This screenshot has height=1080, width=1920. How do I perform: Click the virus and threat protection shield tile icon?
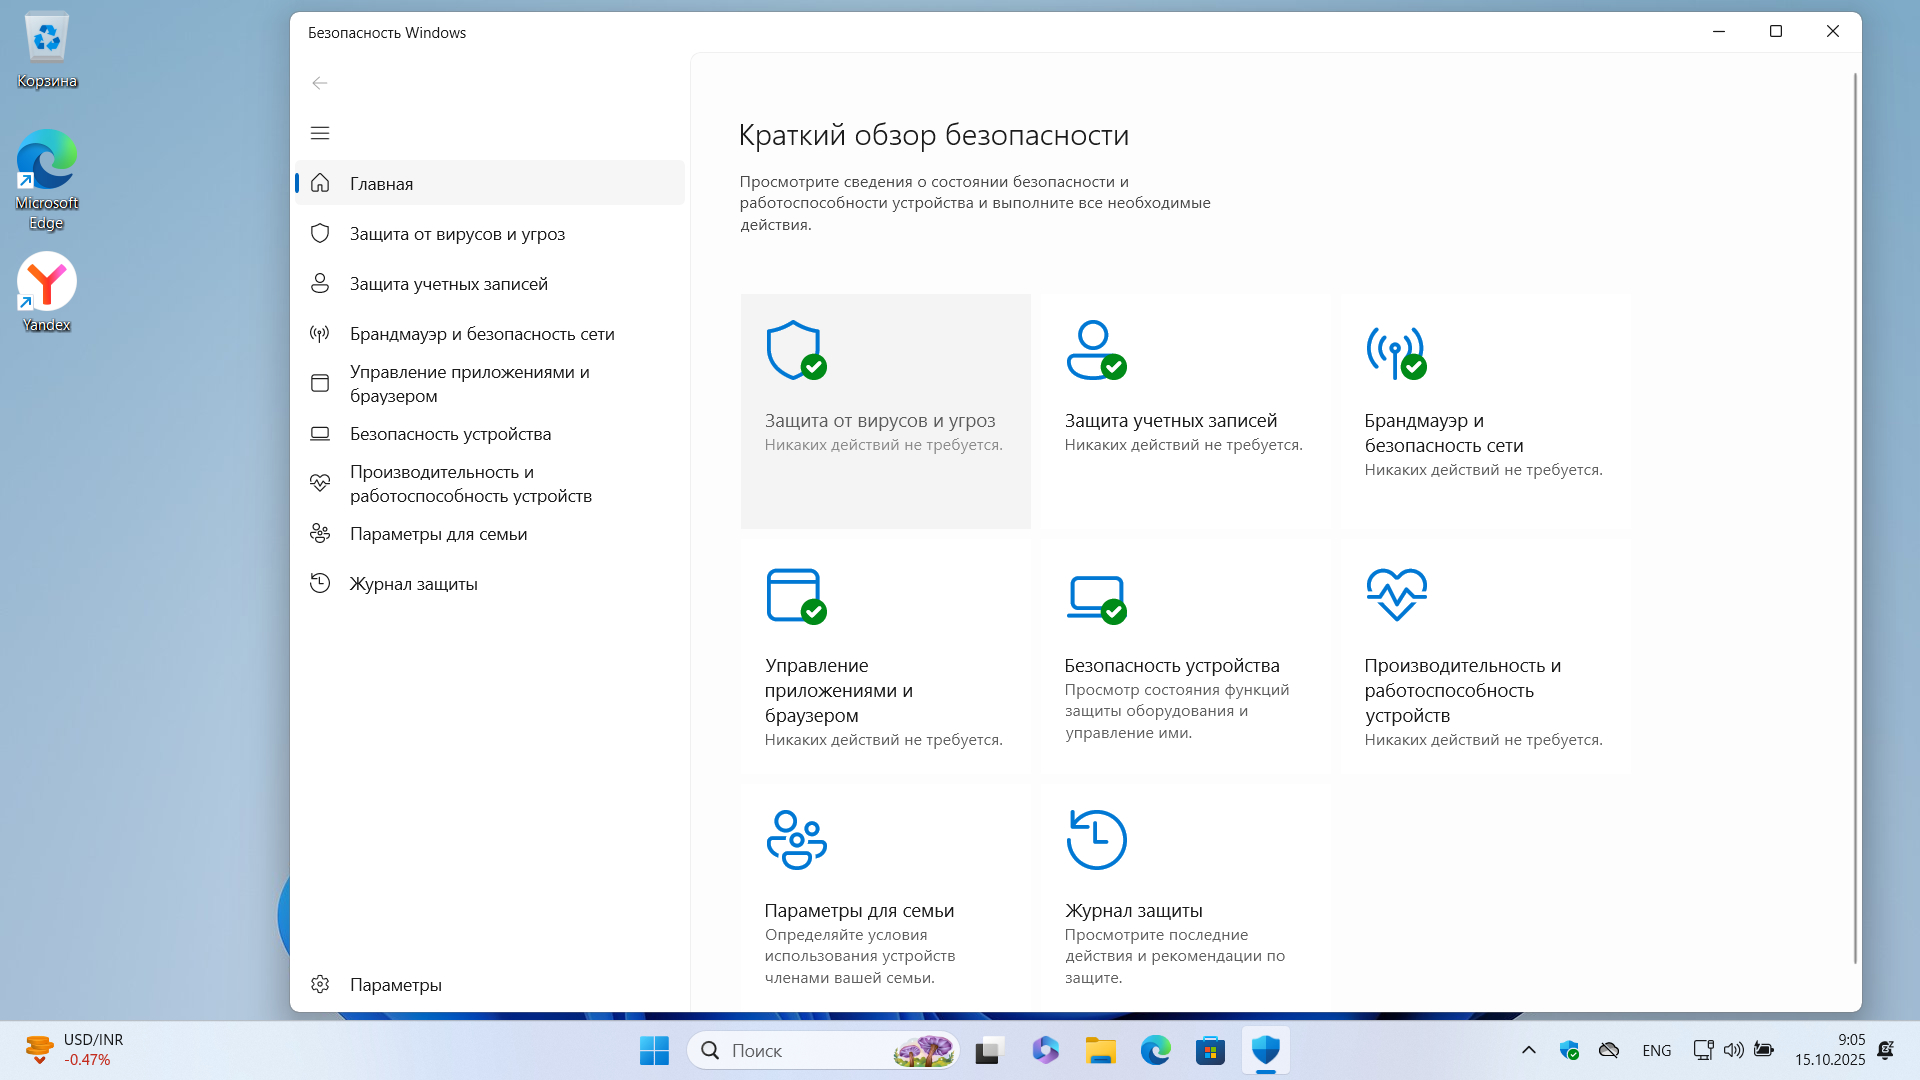pyautogui.click(x=794, y=350)
